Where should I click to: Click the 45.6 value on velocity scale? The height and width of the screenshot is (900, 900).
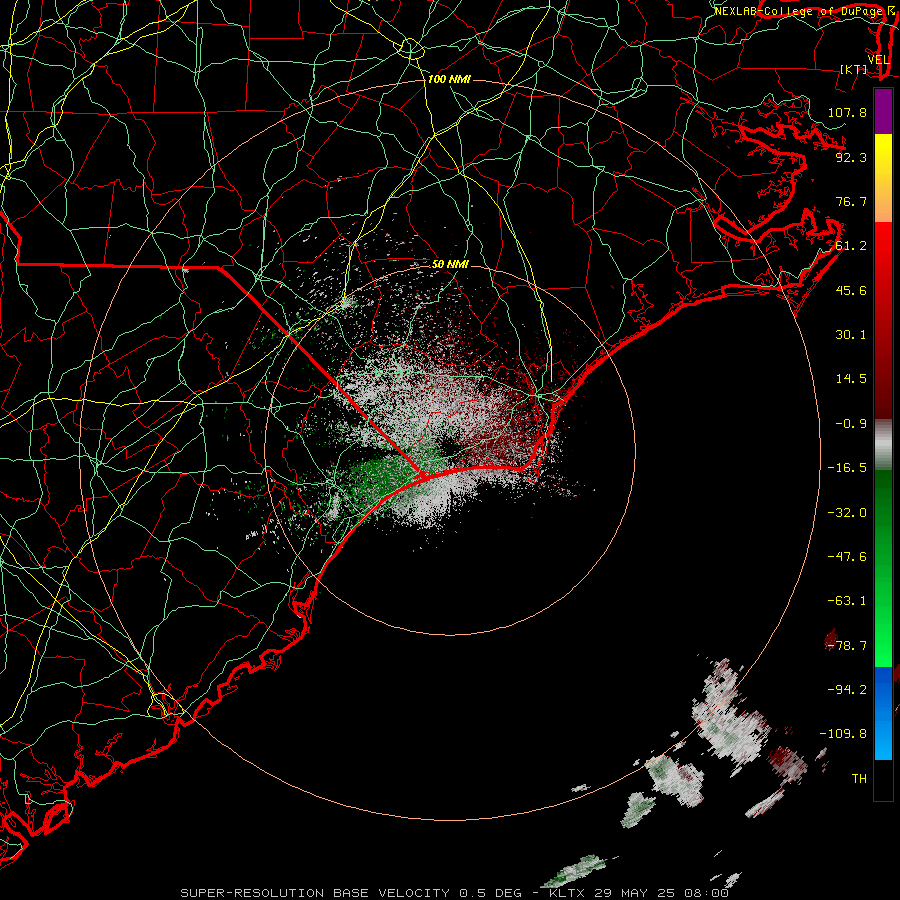(x=851, y=290)
